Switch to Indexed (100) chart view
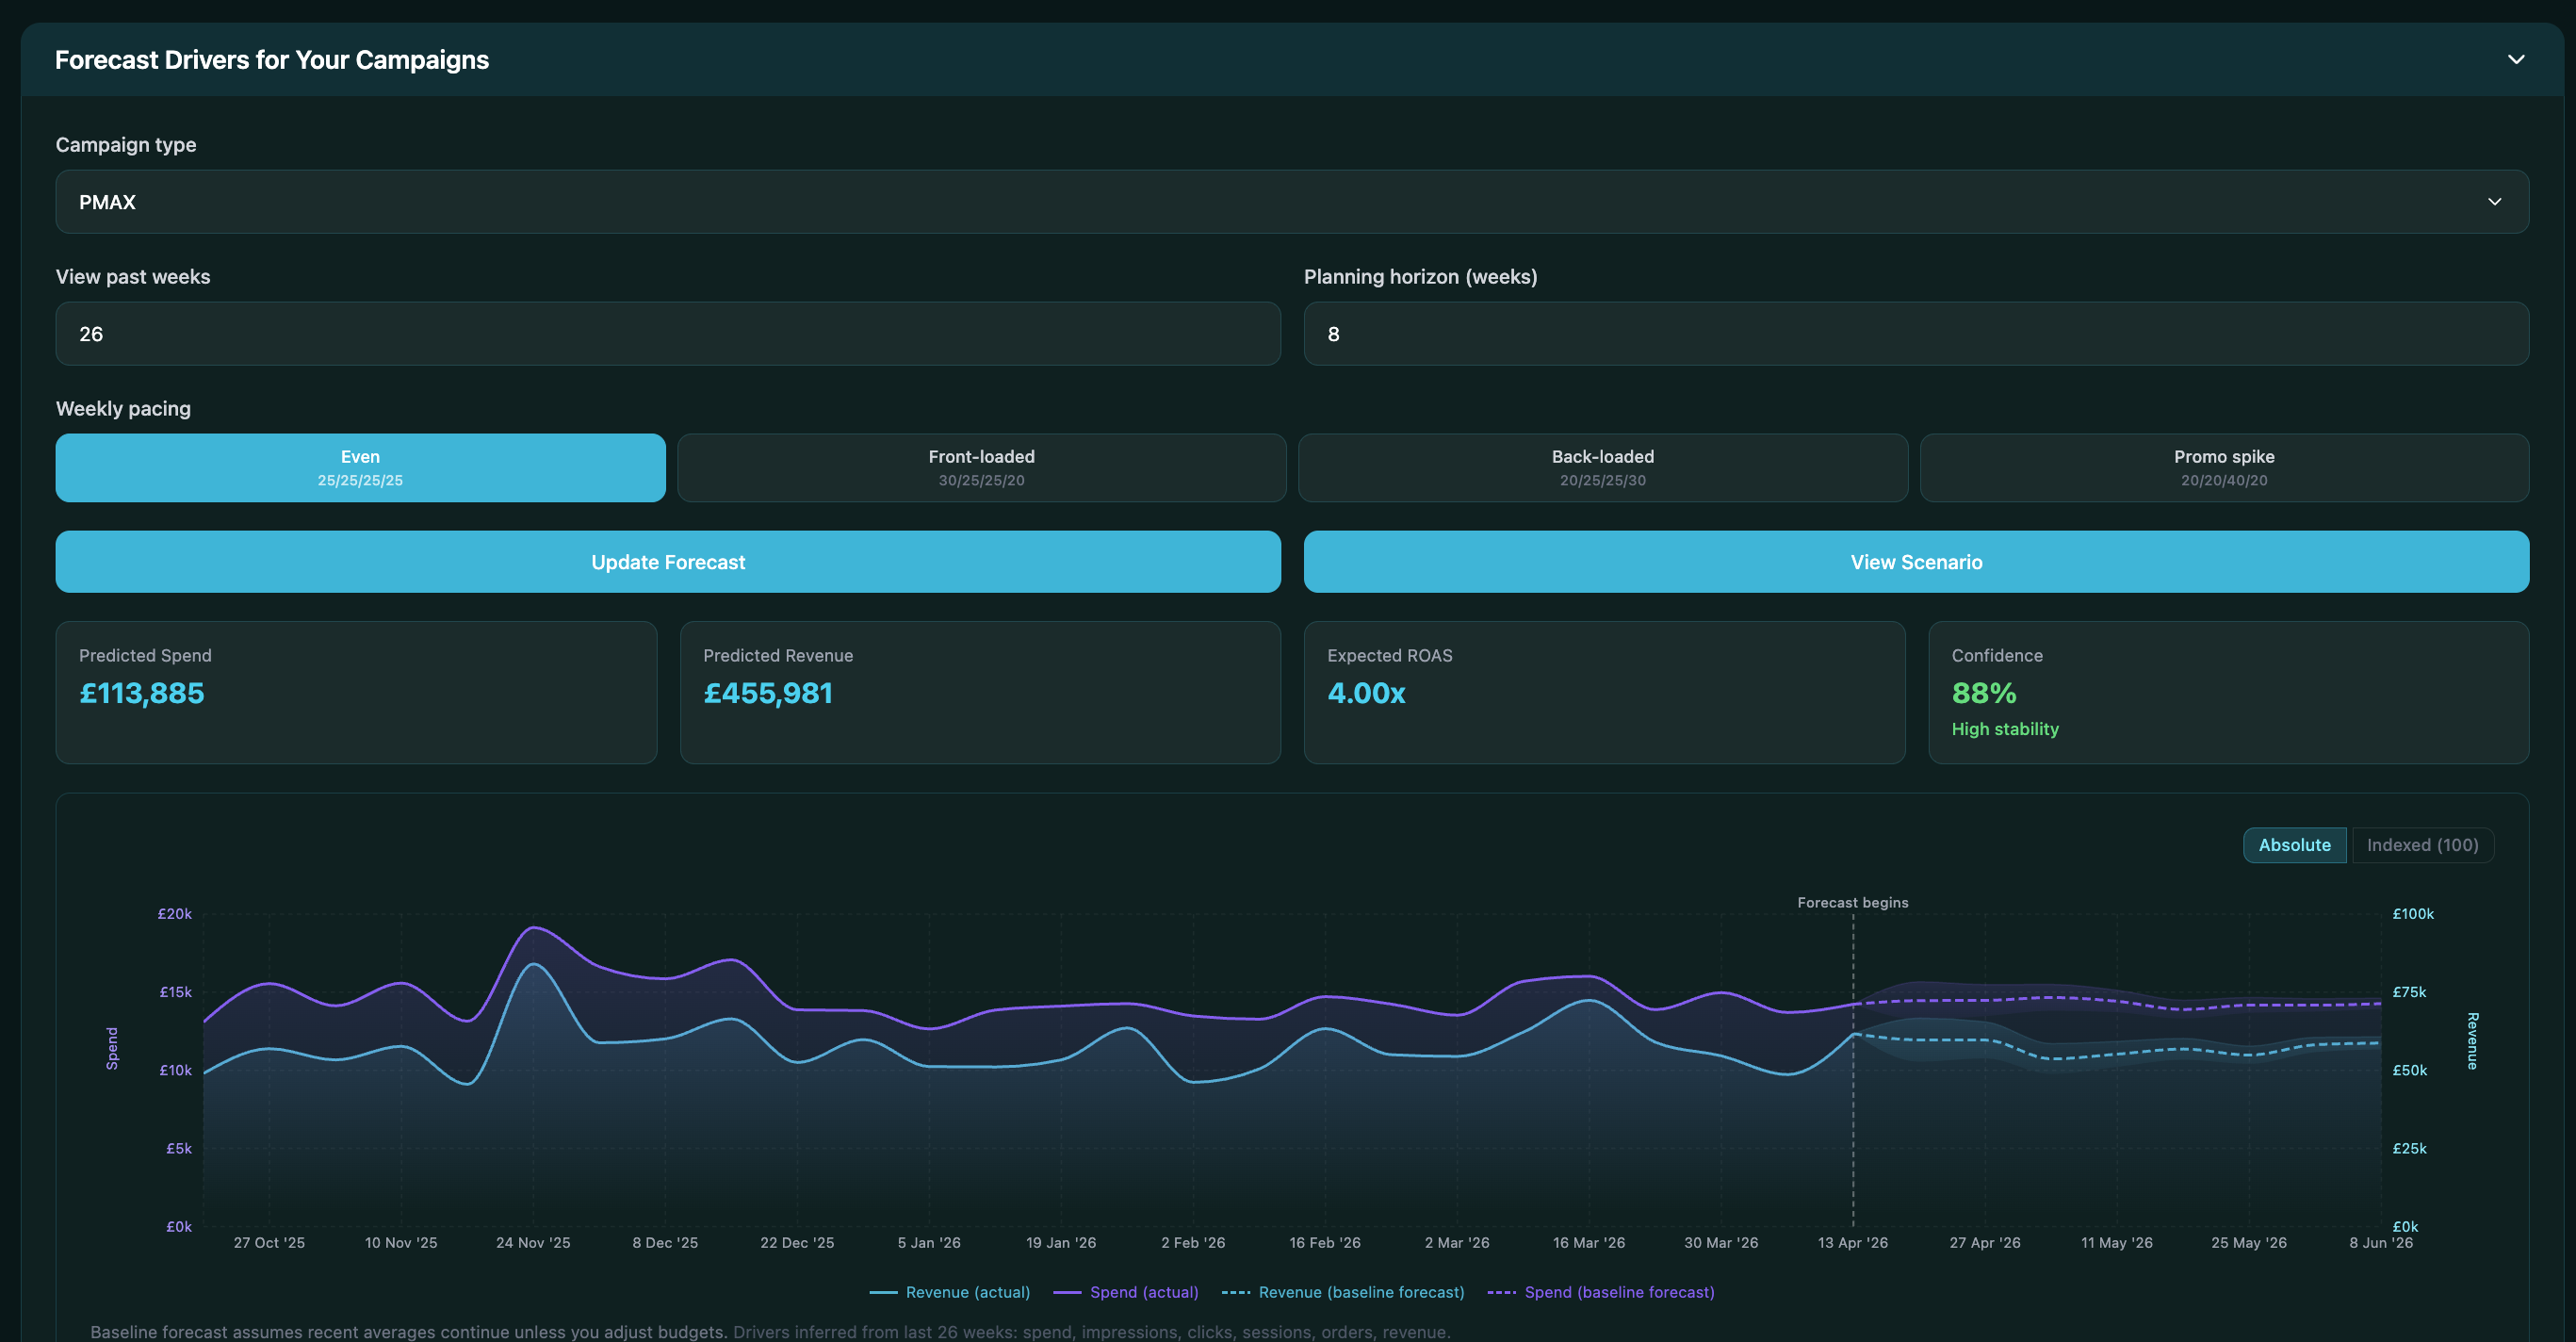Screen dimensions: 2576x1342 (x=2422, y=845)
